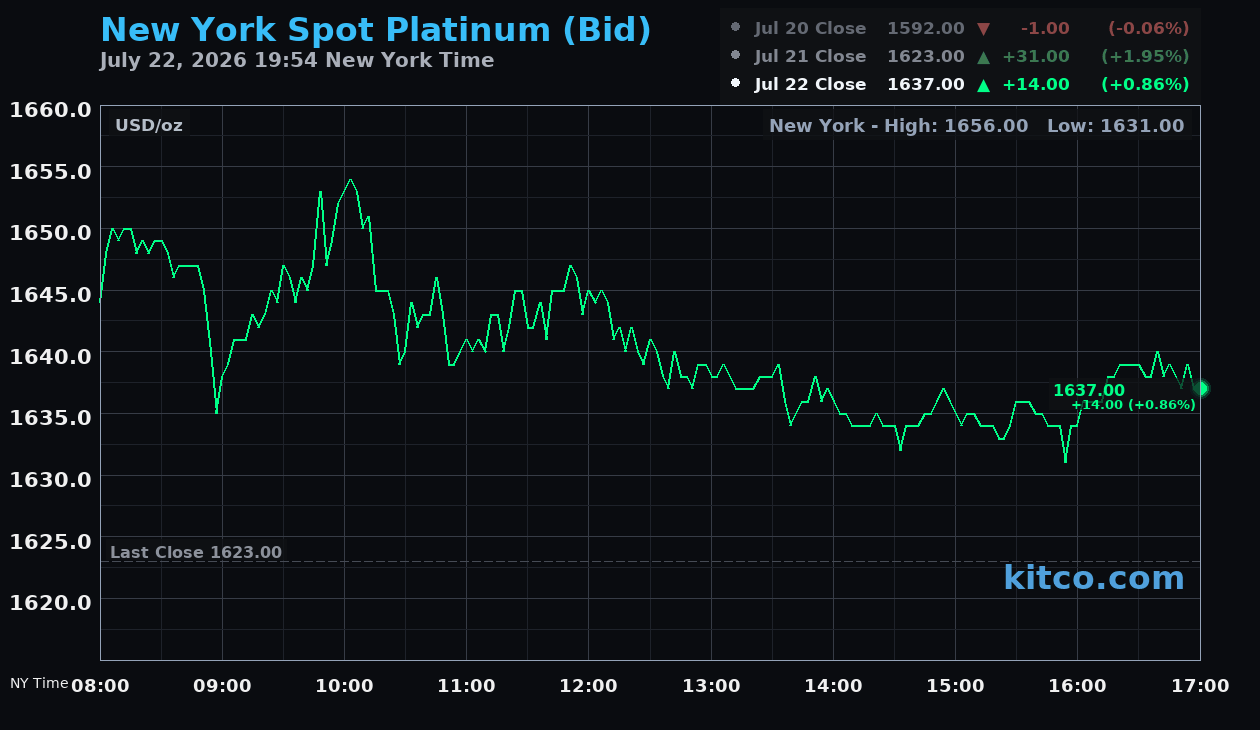Click the (+0.86%) percentage in legend
Viewport: 1260px width, 730px height.
[1145, 84]
